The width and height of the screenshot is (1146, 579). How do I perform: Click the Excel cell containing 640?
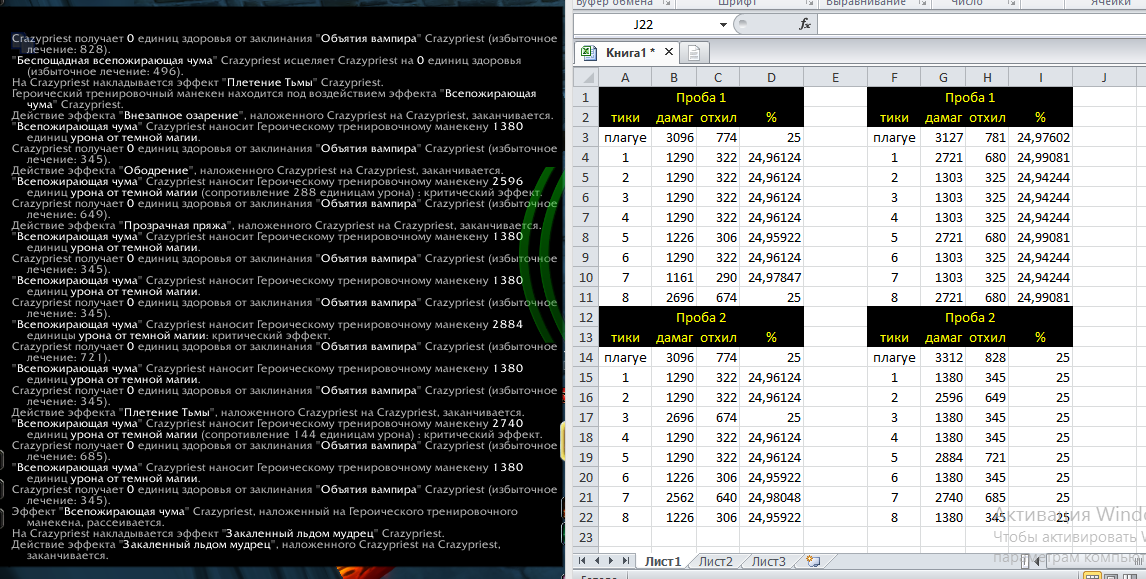point(718,497)
